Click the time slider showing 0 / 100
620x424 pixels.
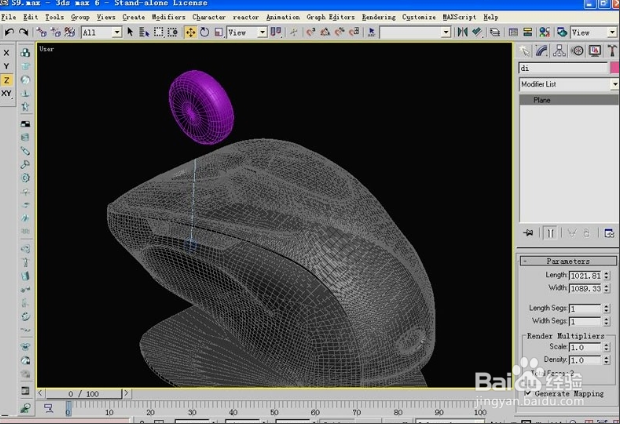pyautogui.click(x=83, y=394)
